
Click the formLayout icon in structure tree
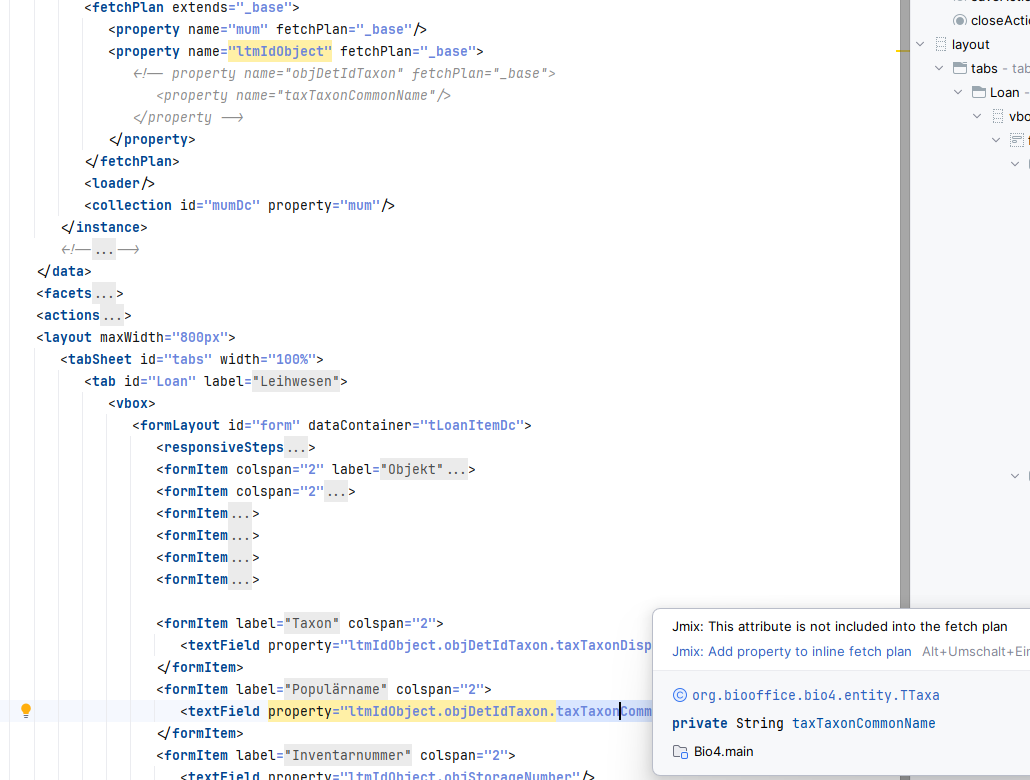tap(1016, 140)
